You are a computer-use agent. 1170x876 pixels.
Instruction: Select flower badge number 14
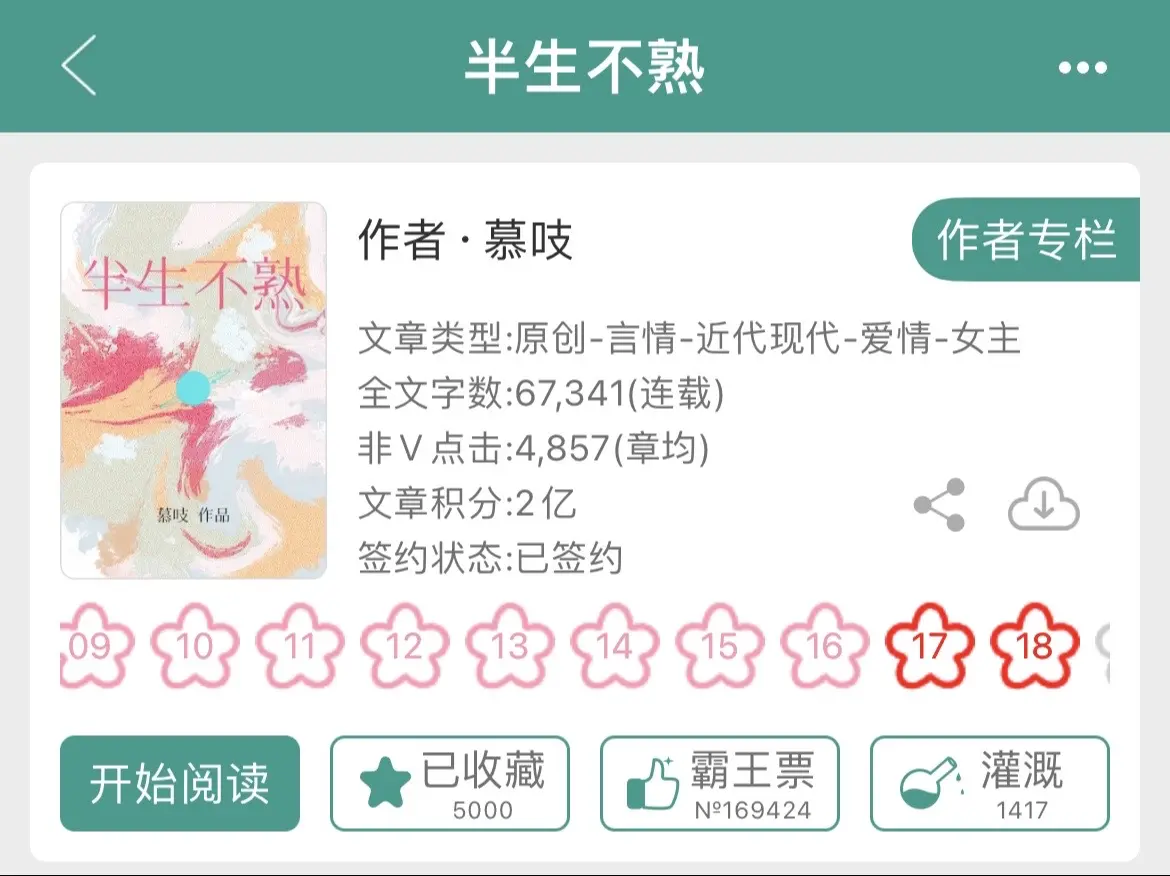coord(615,645)
